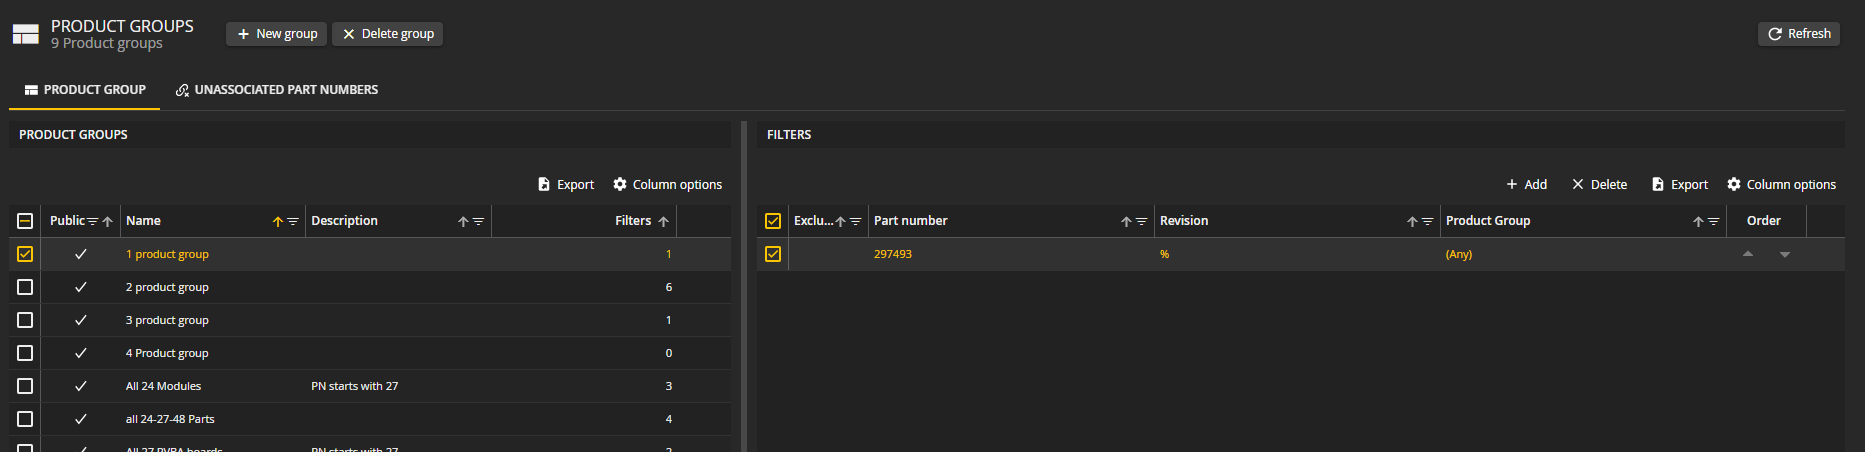Click the Product Groups page icon
The image size is (1865, 452).
[x=25, y=34]
